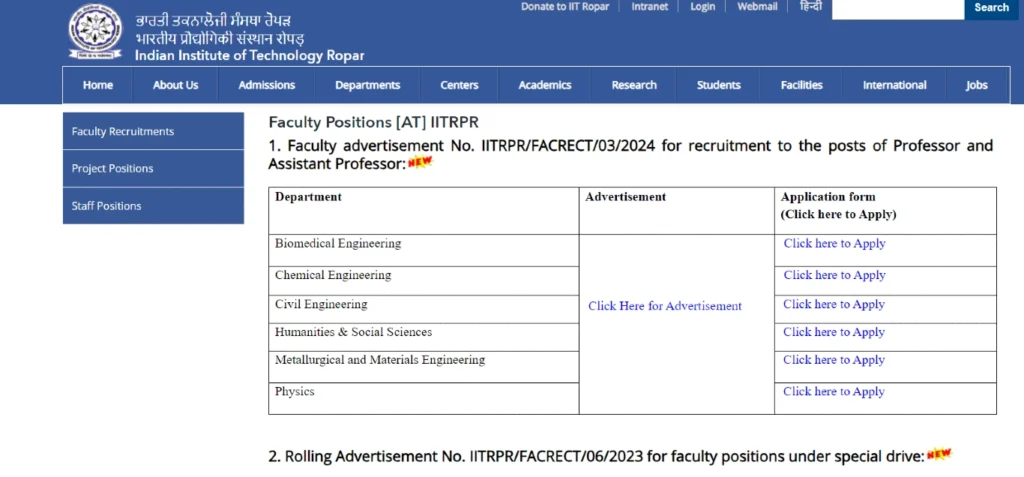Click the Advertisement column header

tap(677, 210)
